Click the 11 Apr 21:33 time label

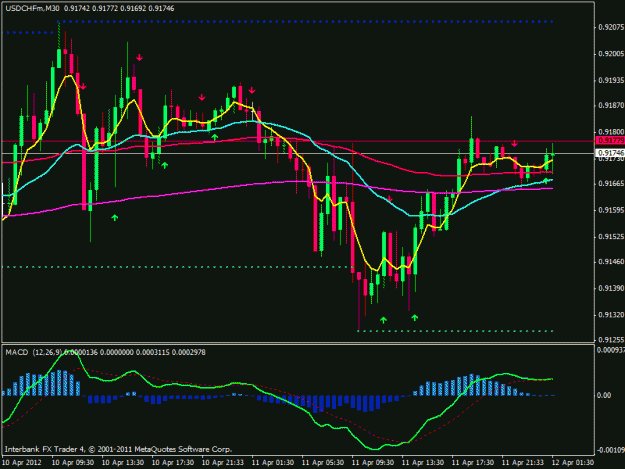(523, 463)
